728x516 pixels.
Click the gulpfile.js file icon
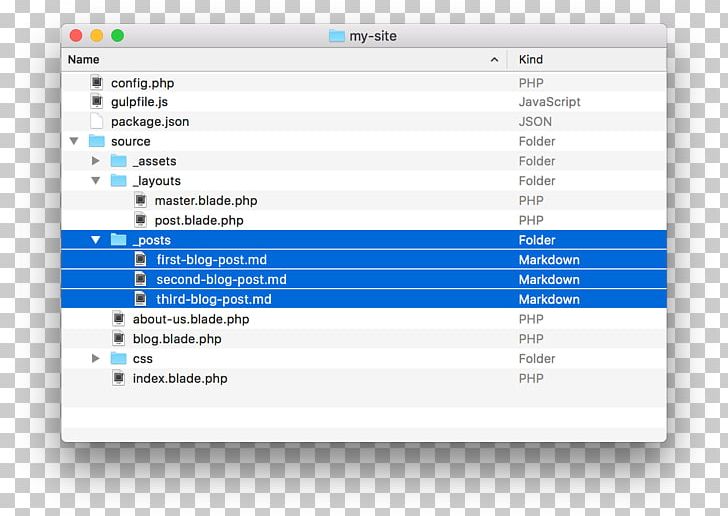(x=97, y=102)
